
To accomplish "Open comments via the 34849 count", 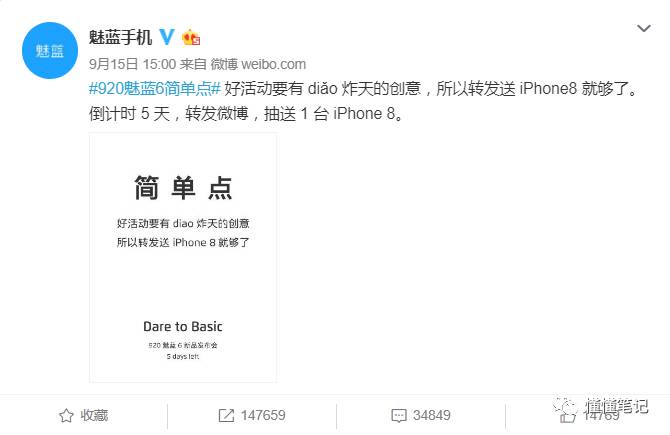I will click(432, 415).
